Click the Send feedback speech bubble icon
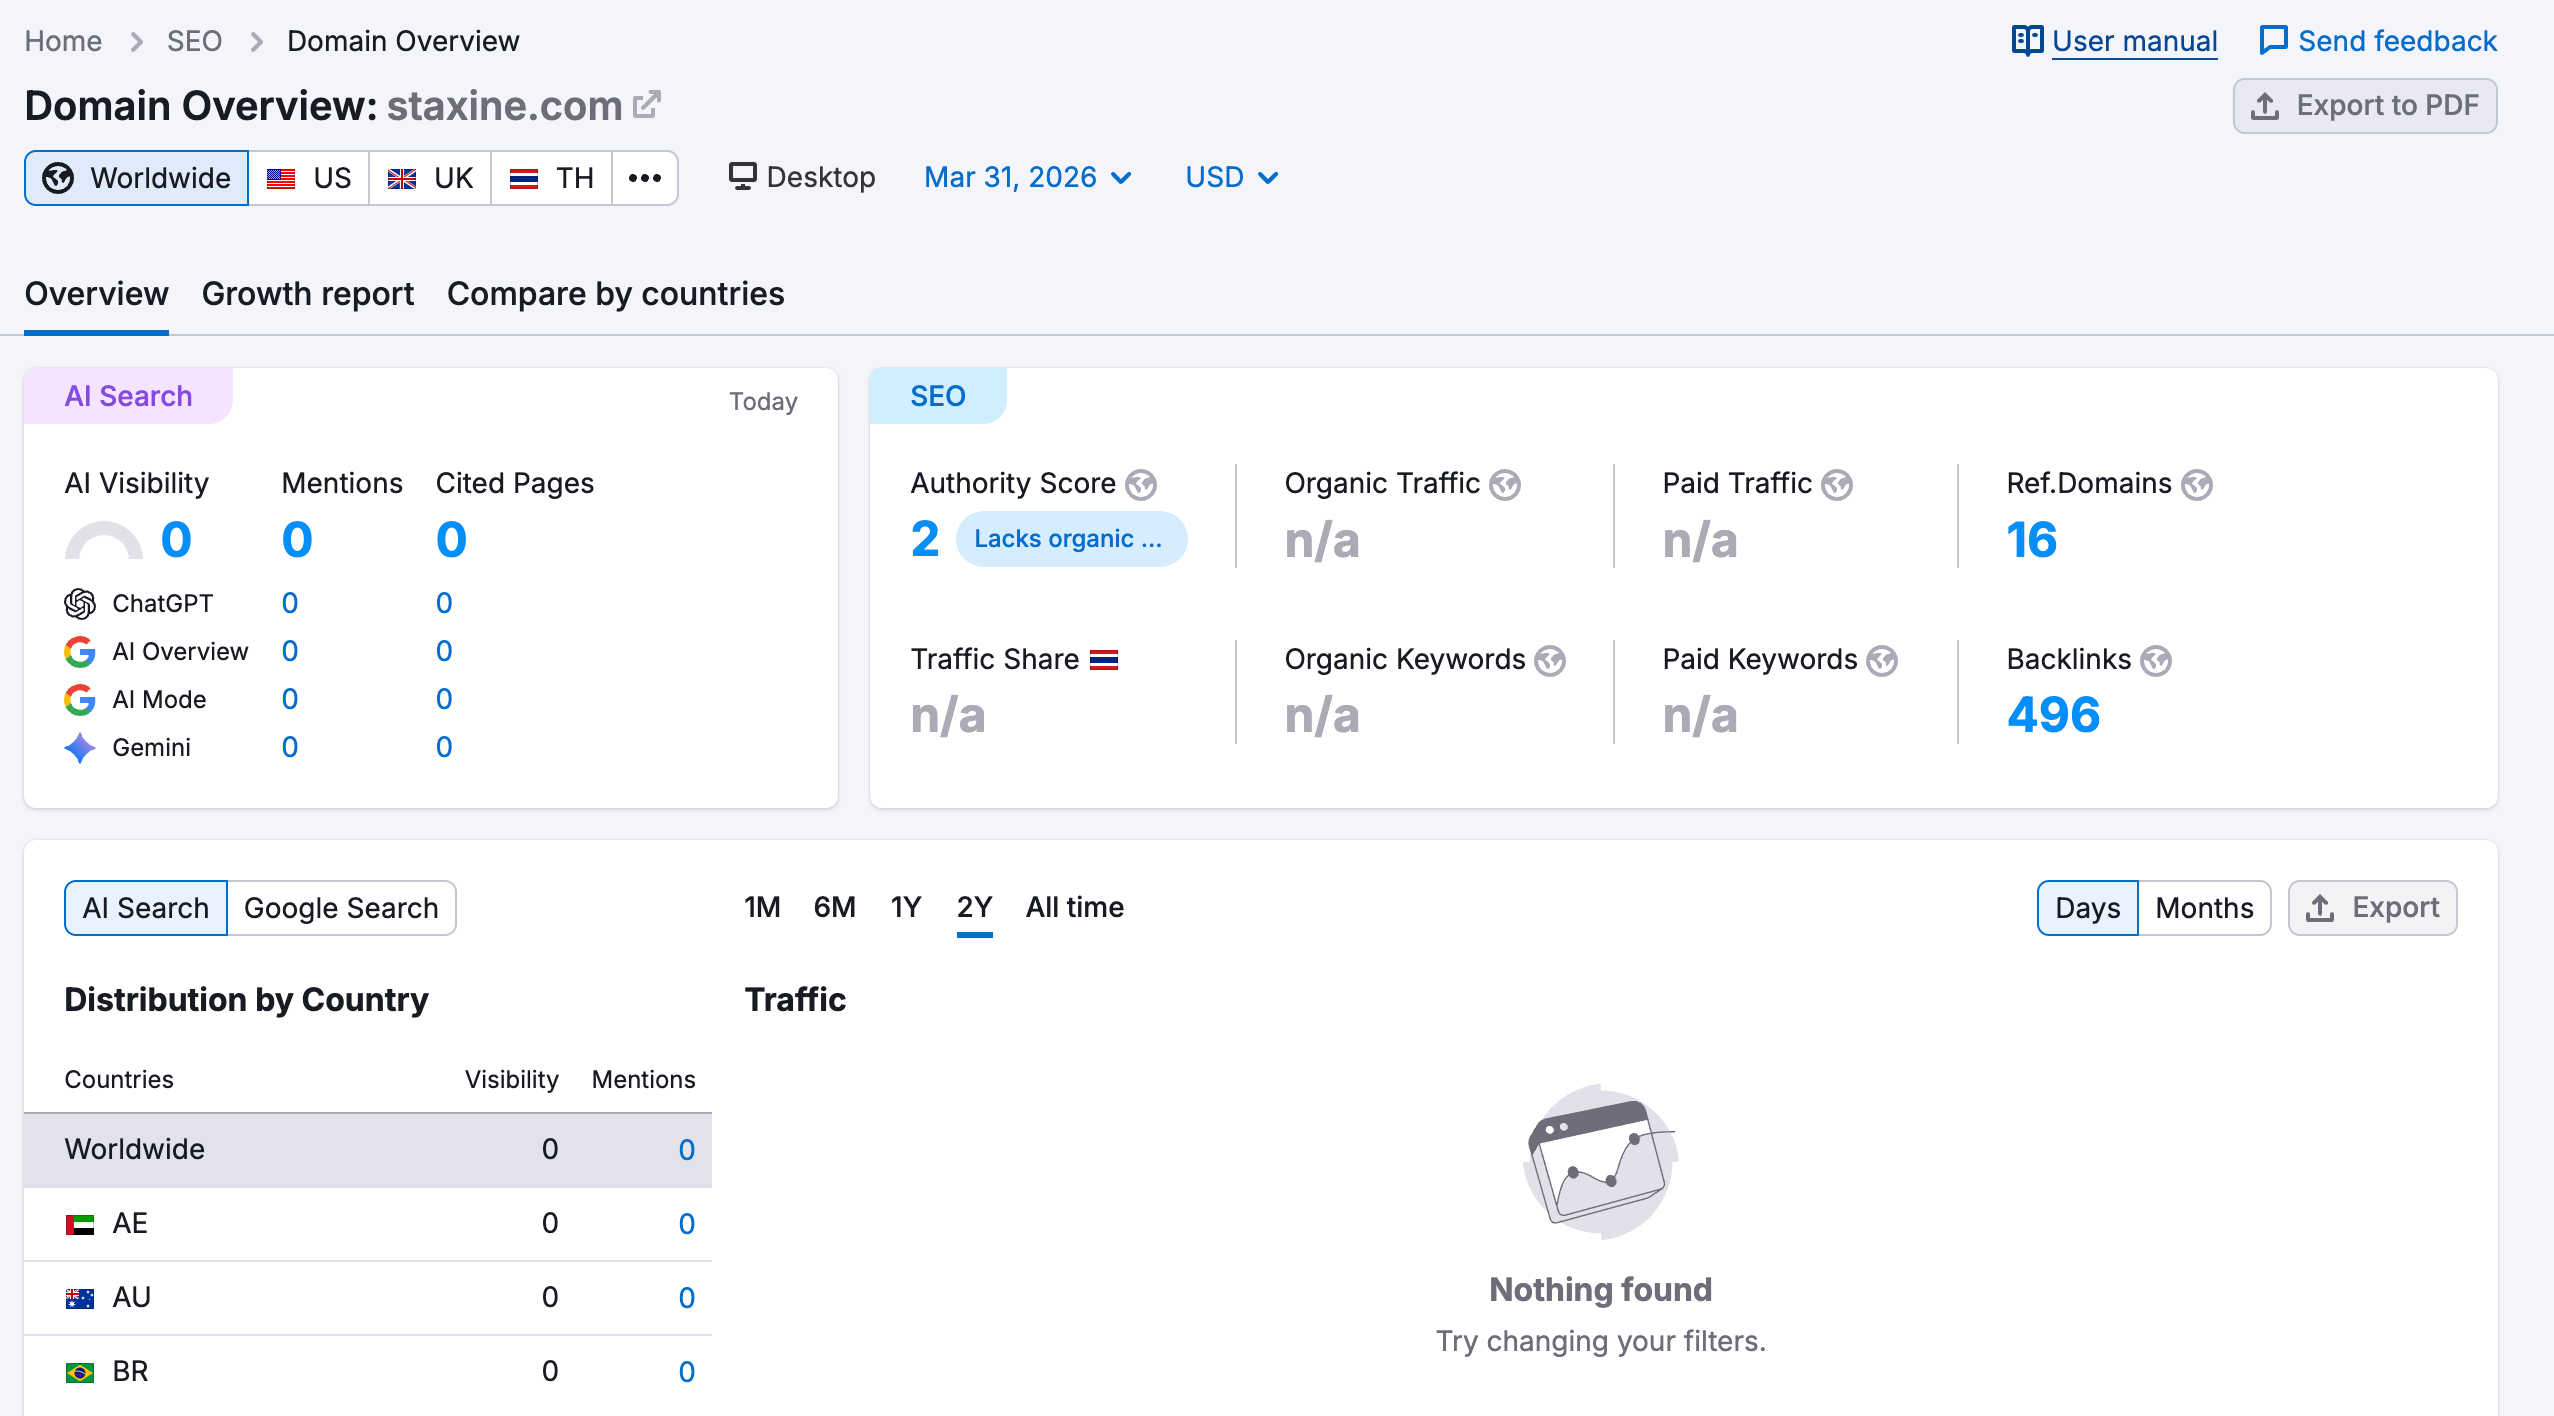The height and width of the screenshot is (1416, 2554). 2273,41
